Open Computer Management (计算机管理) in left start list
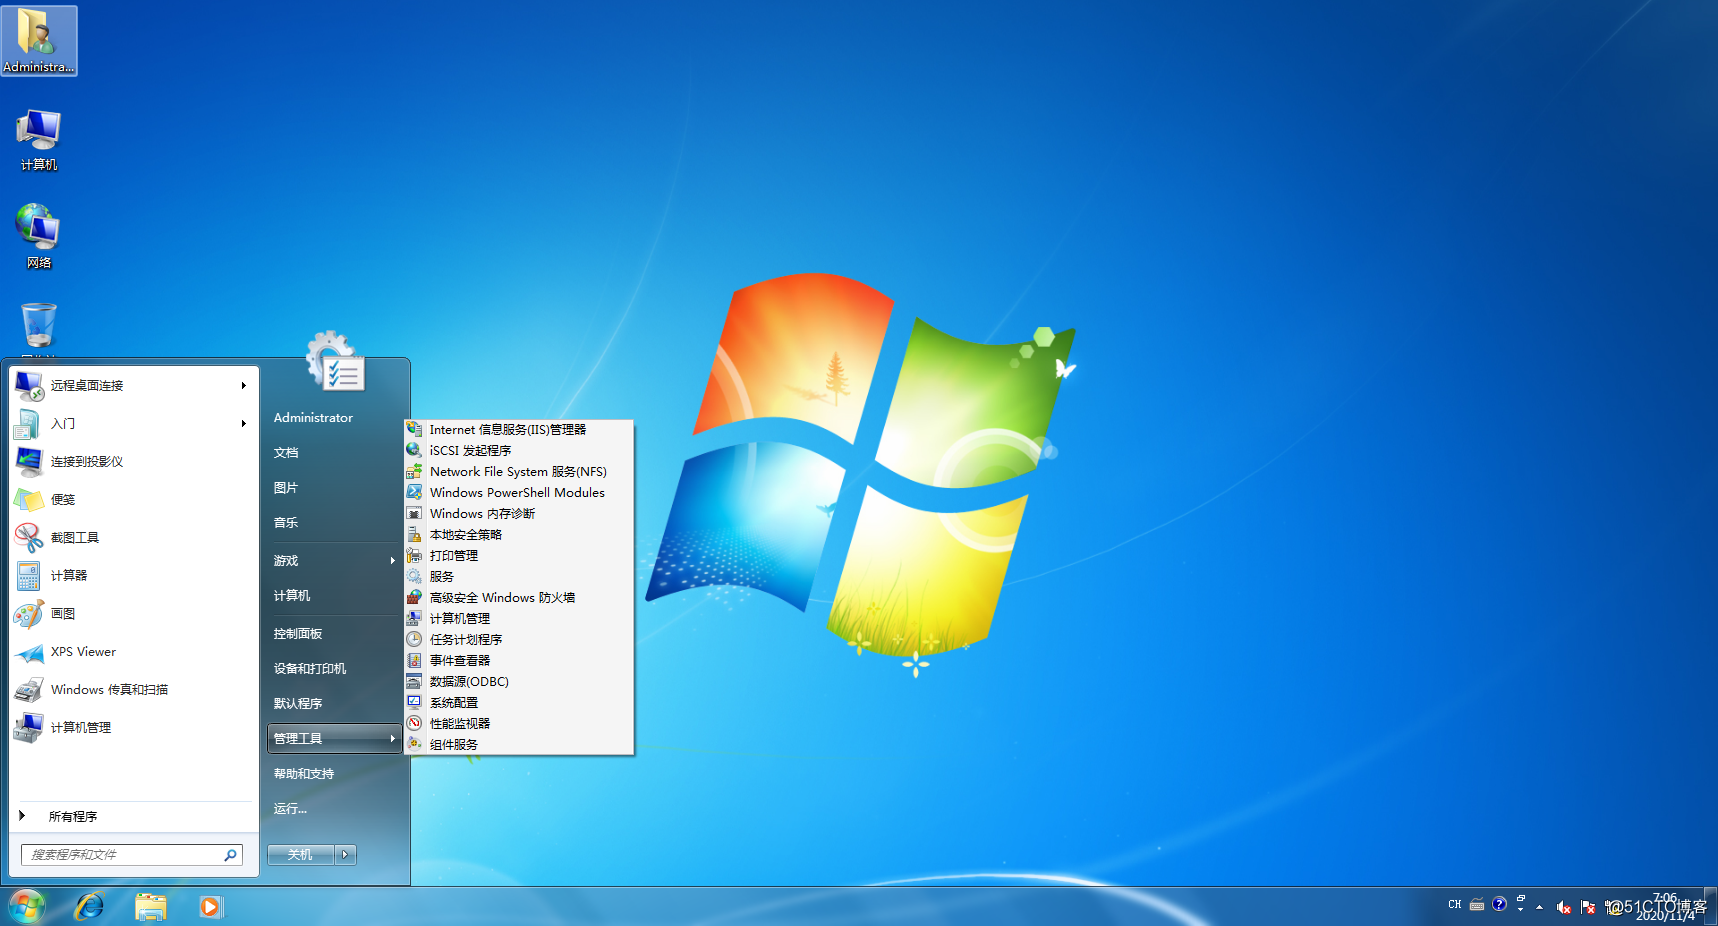Image resolution: width=1718 pixels, height=926 pixels. pyautogui.click(x=134, y=727)
